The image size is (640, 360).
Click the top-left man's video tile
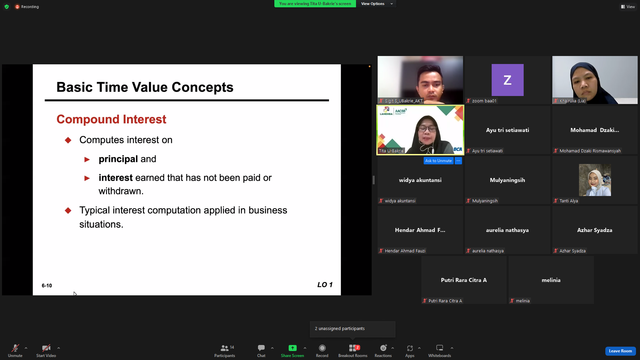coord(420,80)
